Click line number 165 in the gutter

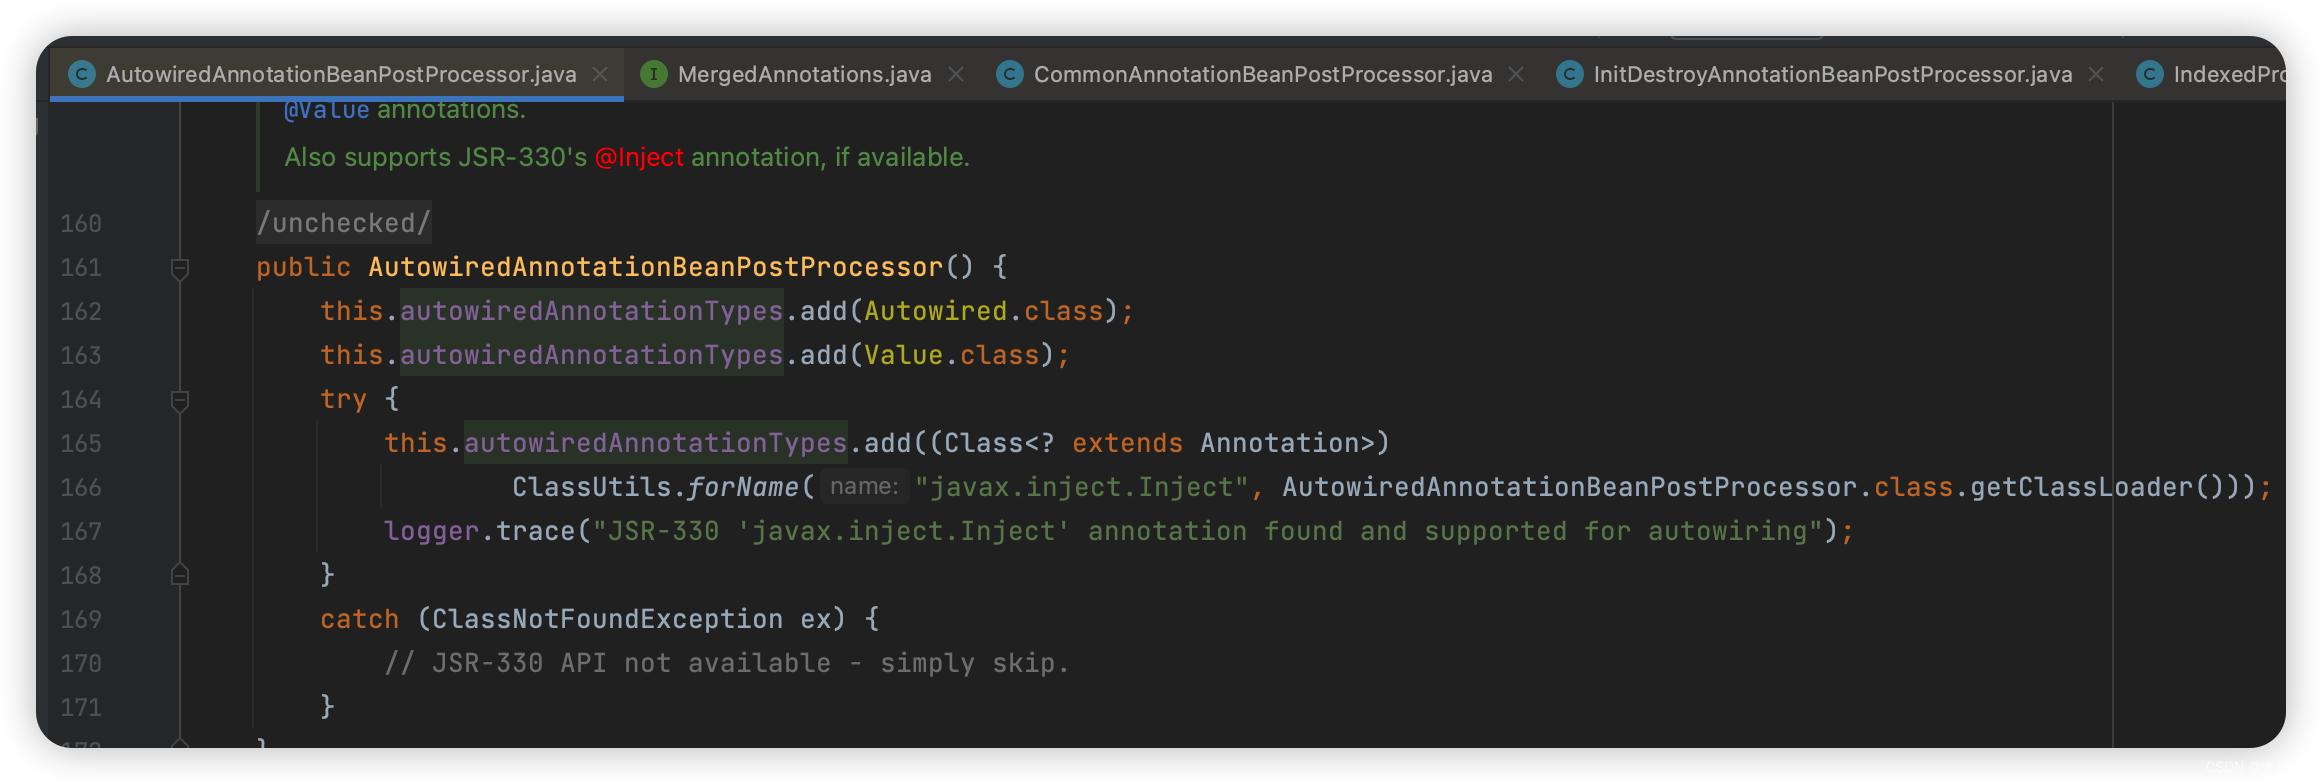(81, 444)
